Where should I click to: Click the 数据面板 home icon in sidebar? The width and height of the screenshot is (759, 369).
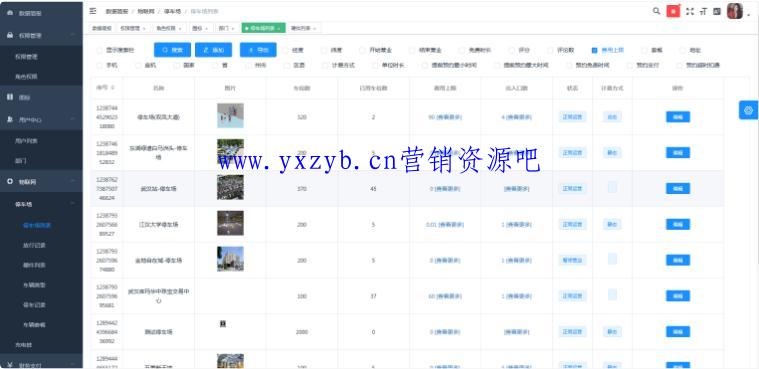tap(10, 13)
